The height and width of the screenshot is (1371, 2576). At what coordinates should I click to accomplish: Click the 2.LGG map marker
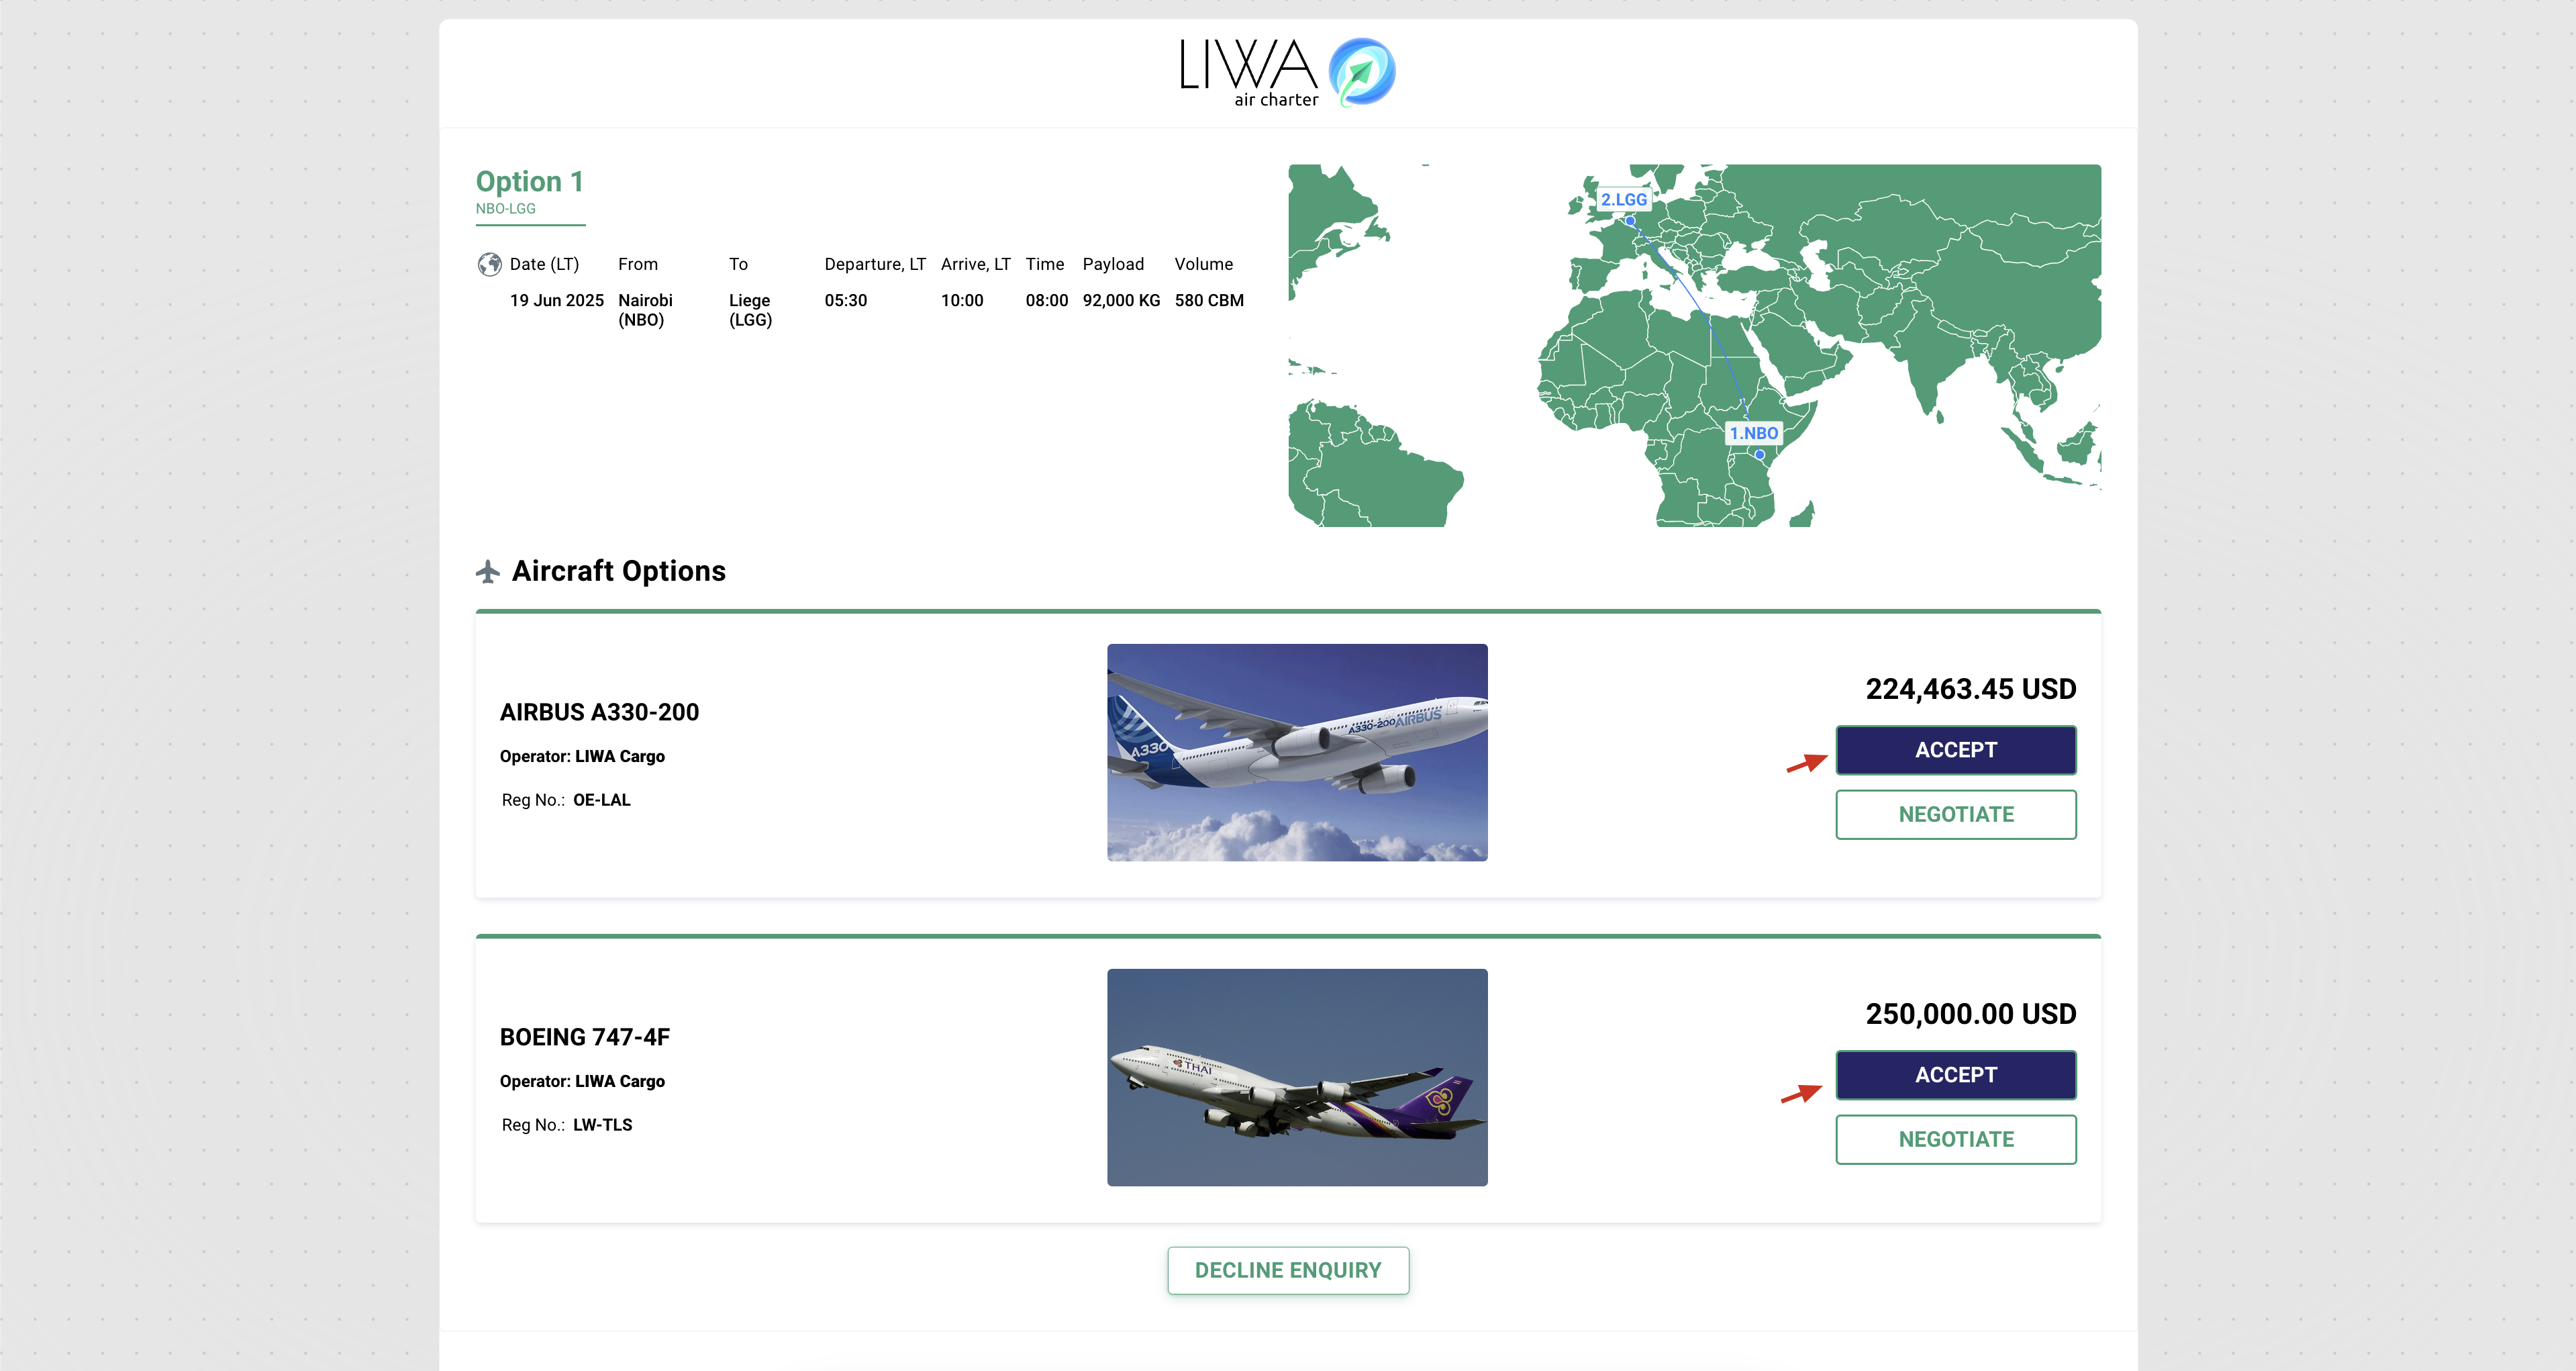pos(1623,200)
